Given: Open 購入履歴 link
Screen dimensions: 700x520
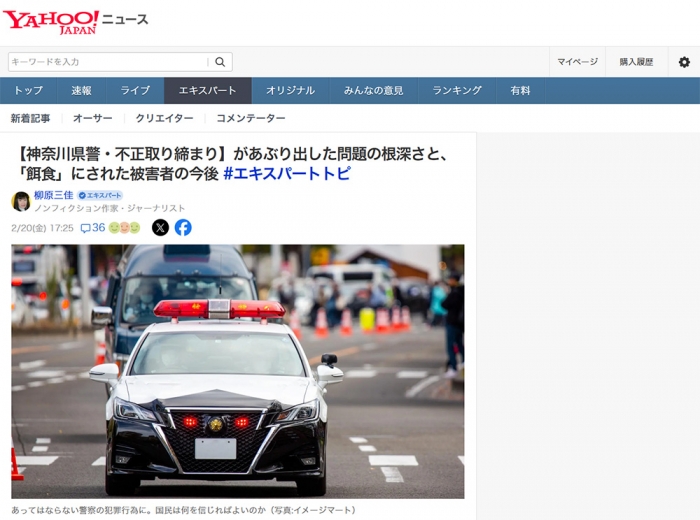Looking at the screenshot, I should [x=636, y=62].
